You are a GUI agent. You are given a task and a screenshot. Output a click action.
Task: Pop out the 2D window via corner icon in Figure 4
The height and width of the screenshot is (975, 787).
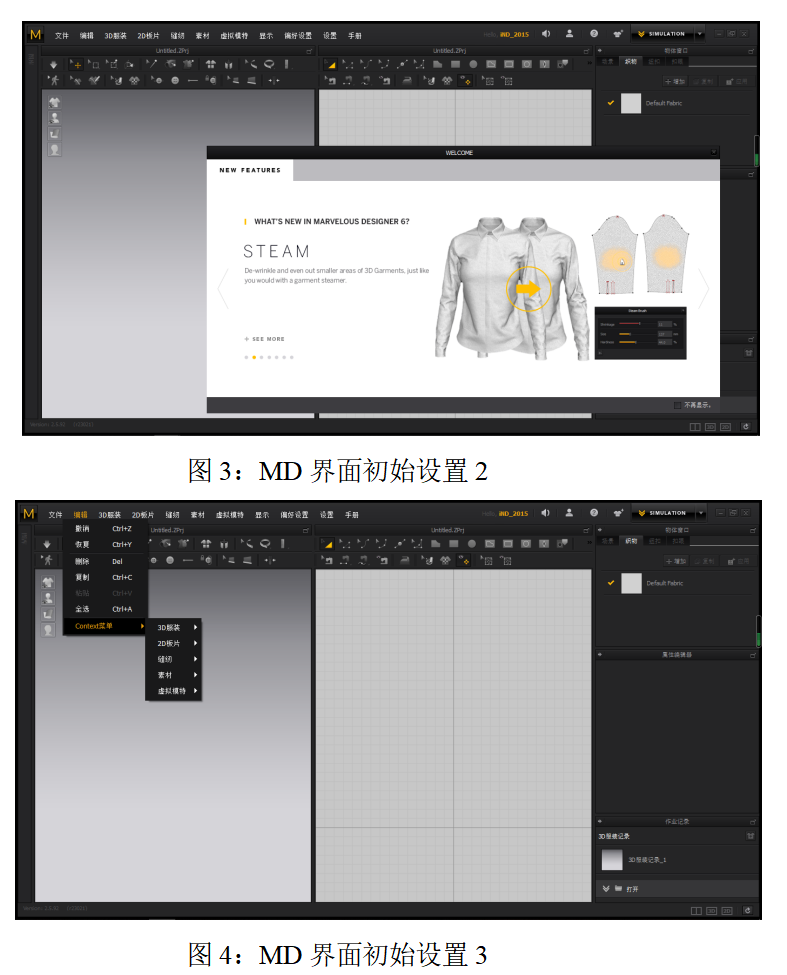pos(586,530)
